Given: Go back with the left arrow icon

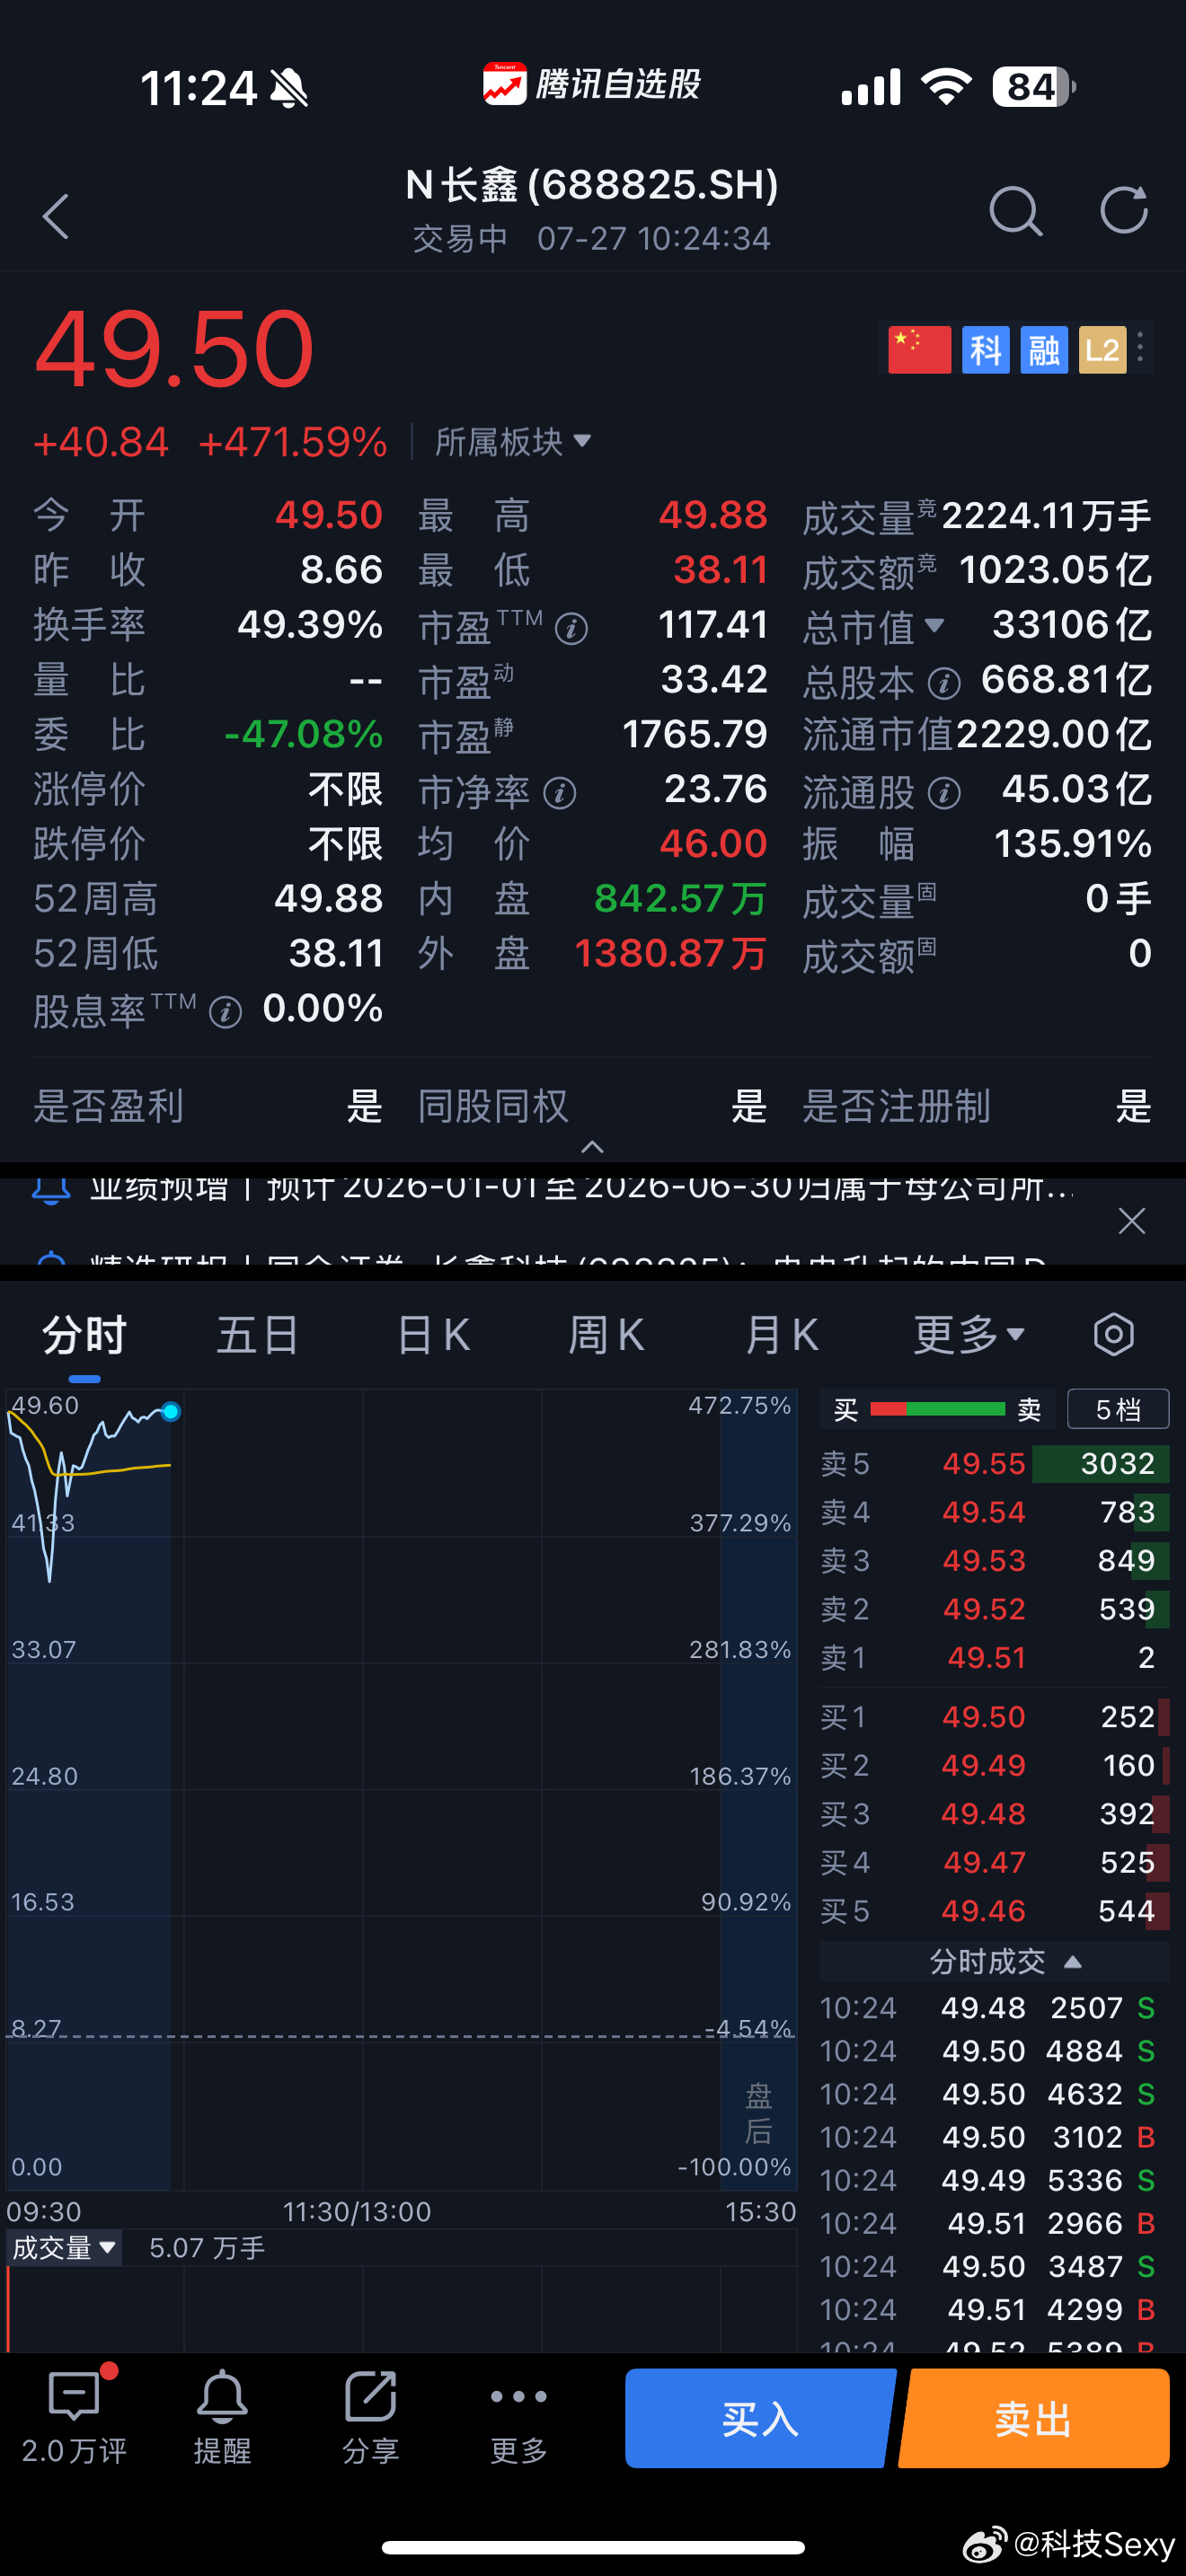Looking at the screenshot, I should (x=56, y=216).
